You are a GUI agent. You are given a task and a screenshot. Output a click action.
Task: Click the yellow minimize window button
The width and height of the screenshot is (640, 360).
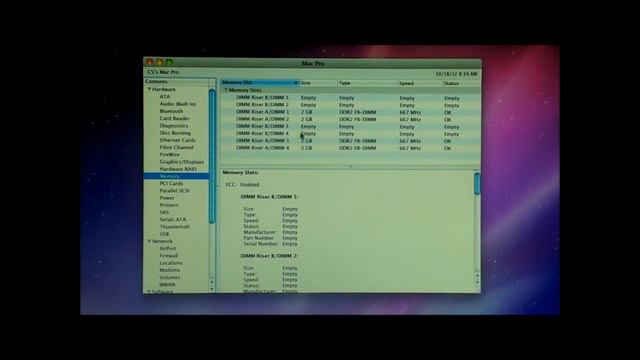160,62
